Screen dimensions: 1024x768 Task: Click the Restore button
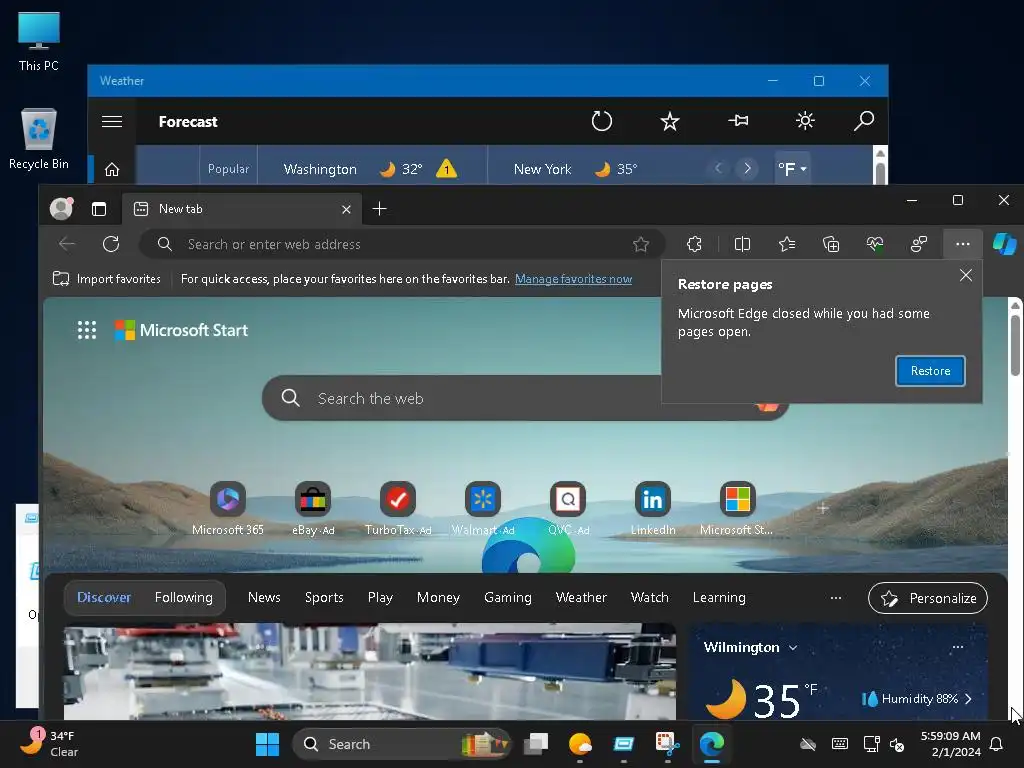[x=930, y=371]
